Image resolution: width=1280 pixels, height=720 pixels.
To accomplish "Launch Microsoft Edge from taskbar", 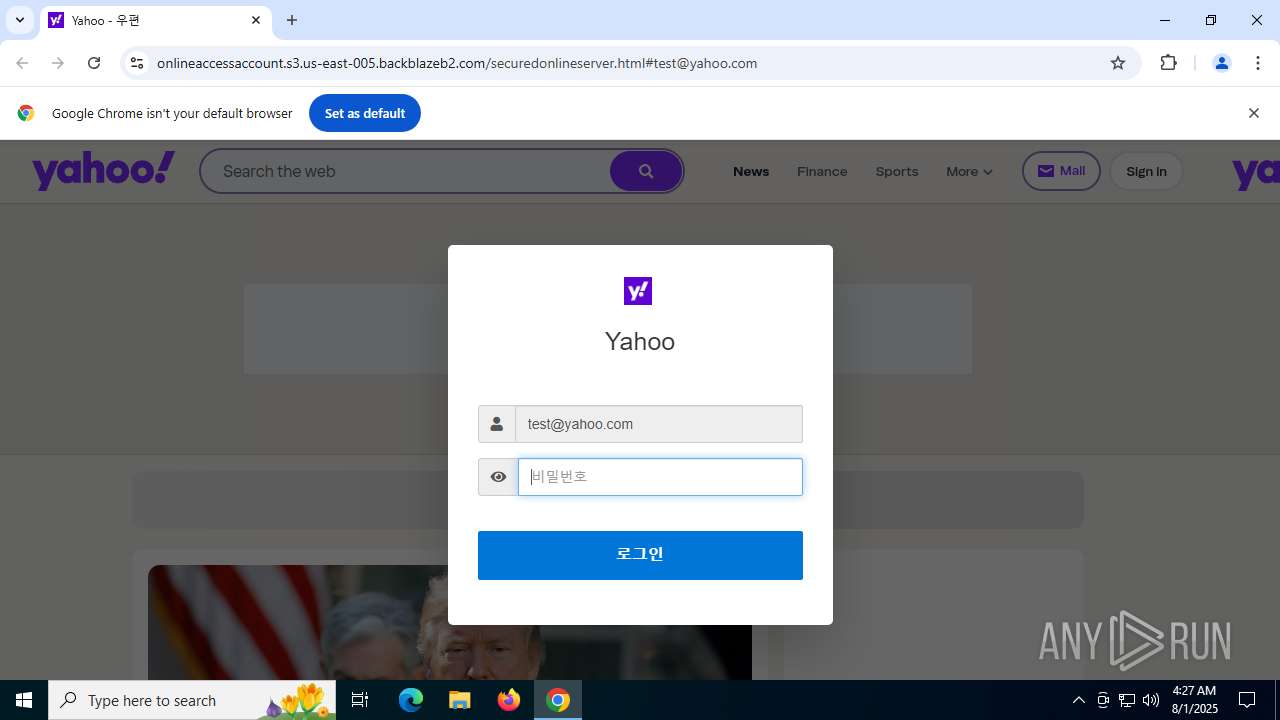I will click(411, 700).
